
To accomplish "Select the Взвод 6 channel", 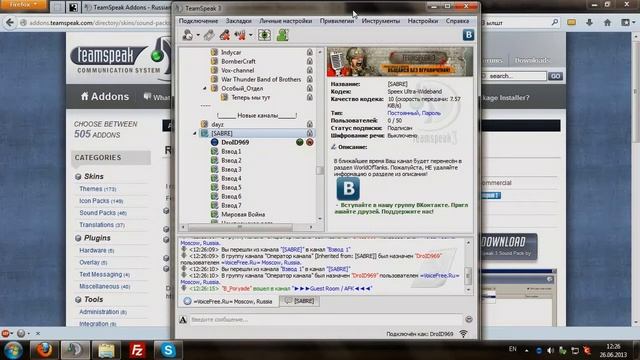I will click(231, 196).
